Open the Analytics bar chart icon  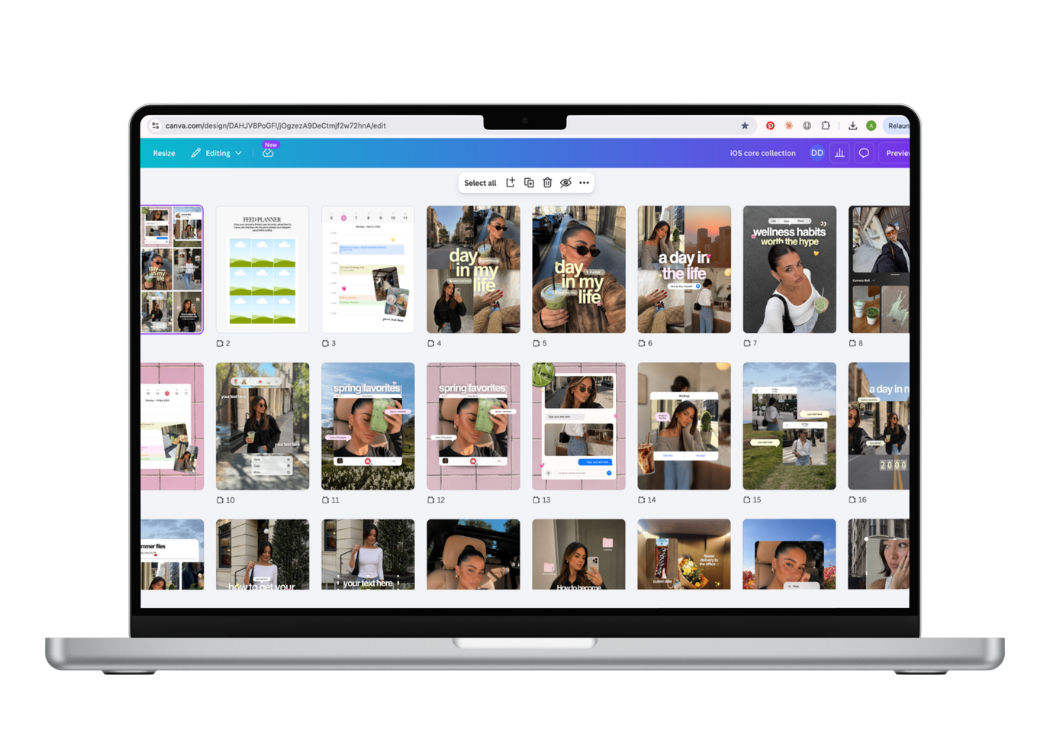point(839,153)
